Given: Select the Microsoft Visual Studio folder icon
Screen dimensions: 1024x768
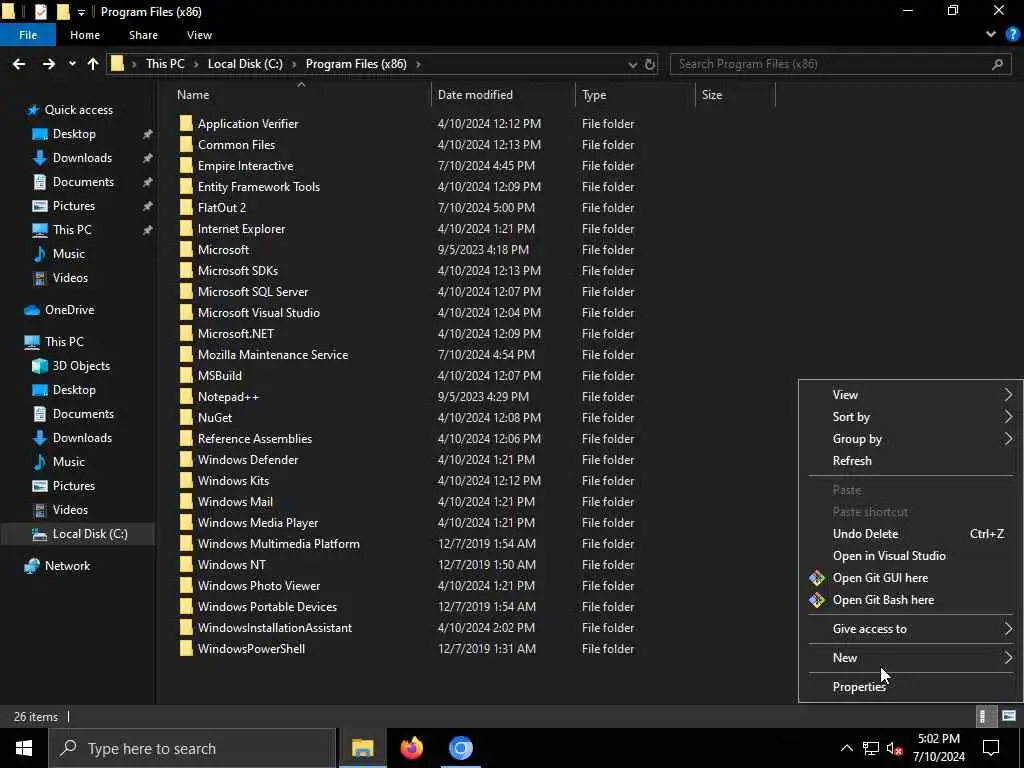Looking at the screenshot, I should 186,313.
